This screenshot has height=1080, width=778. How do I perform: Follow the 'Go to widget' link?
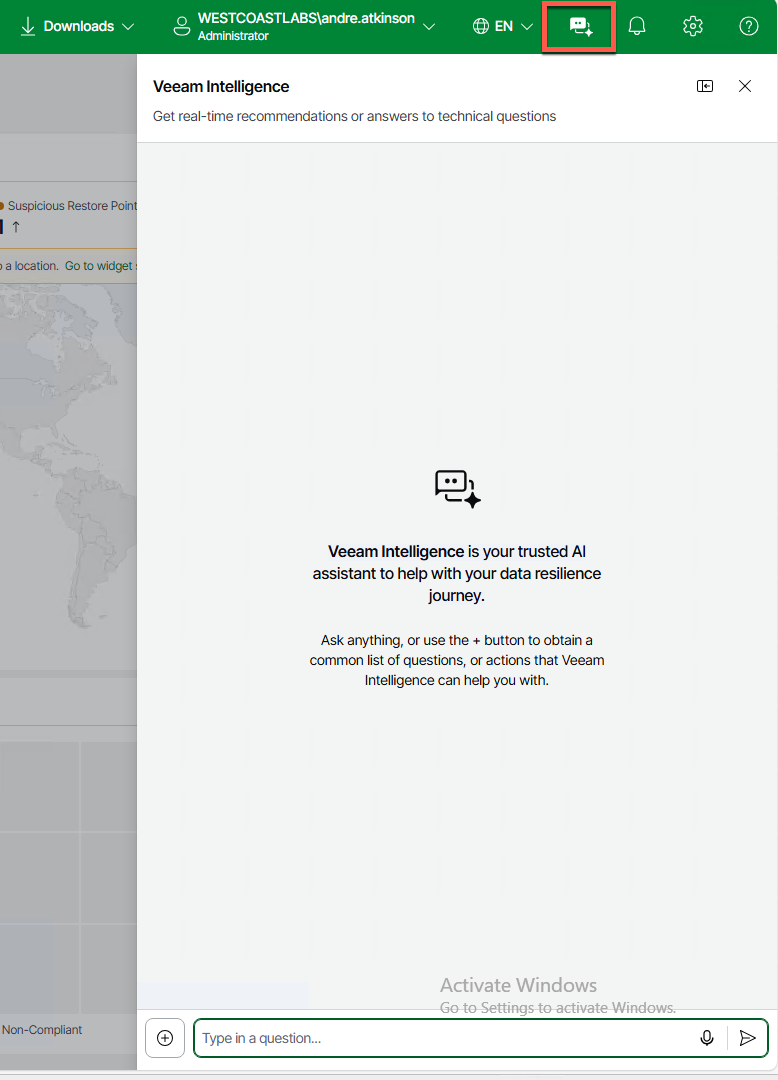(x=100, y=266)
